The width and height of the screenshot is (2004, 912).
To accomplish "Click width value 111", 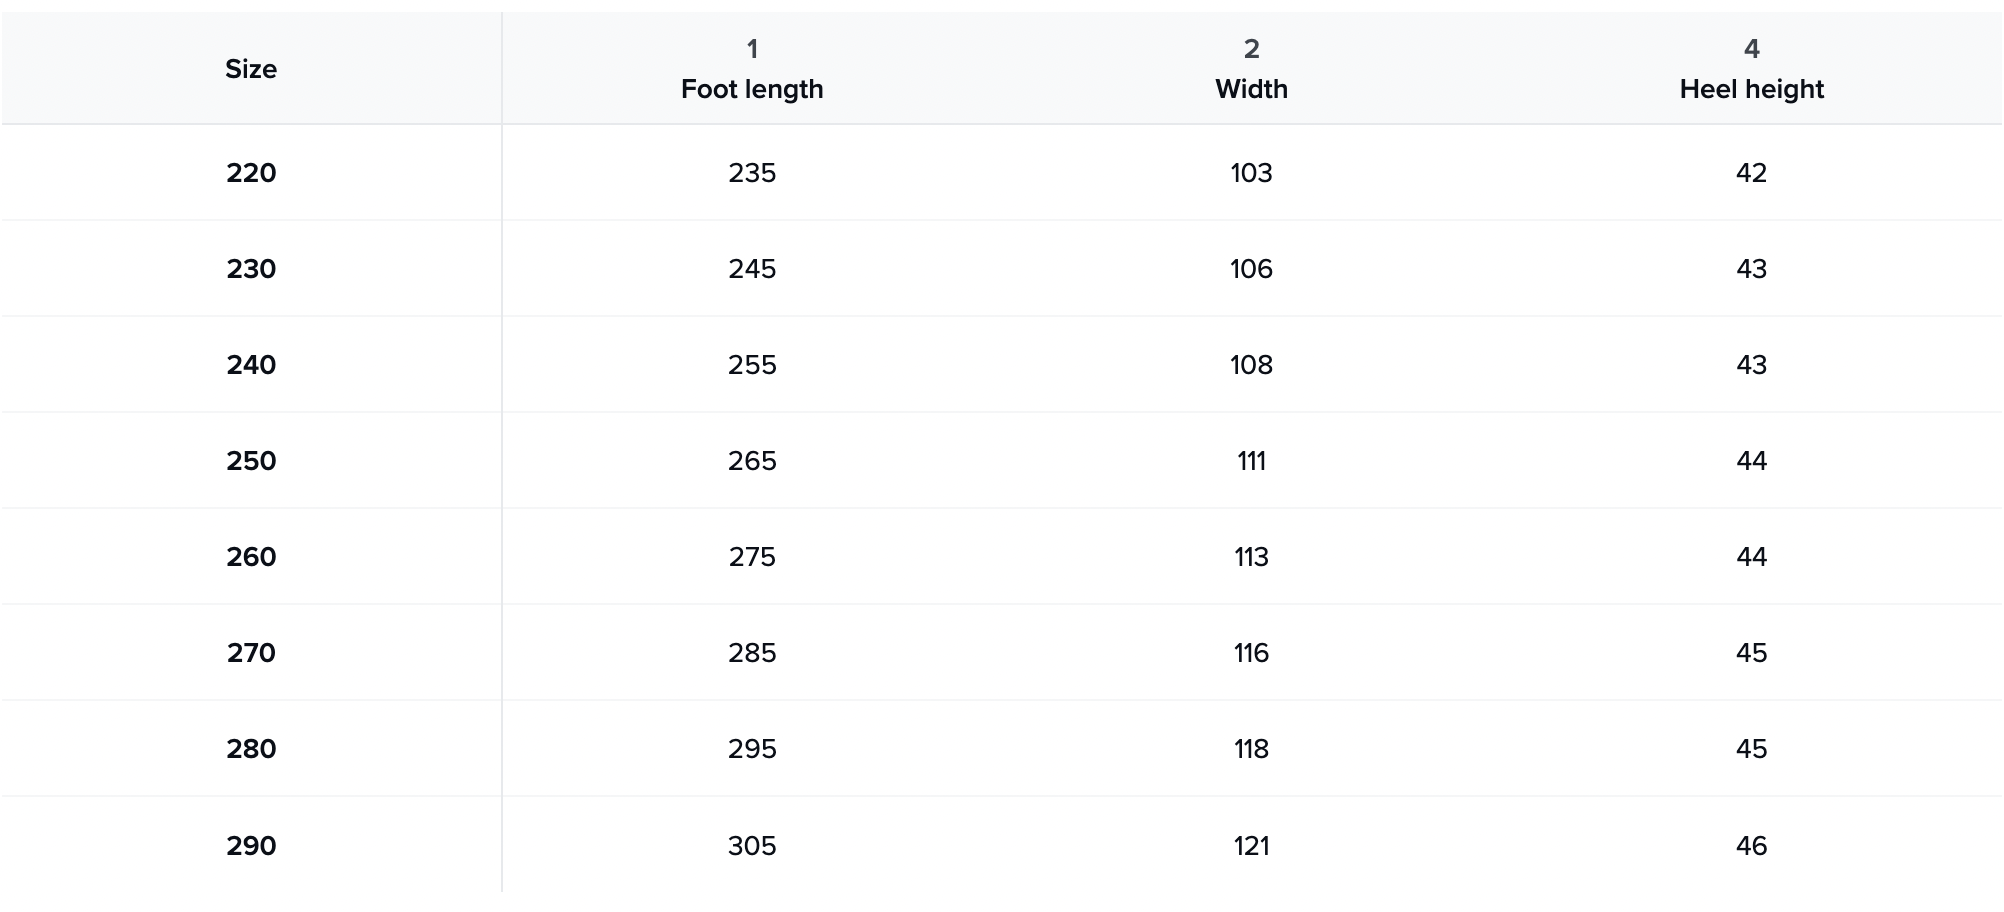I will pyautogui.click(x=1251, y=461).
